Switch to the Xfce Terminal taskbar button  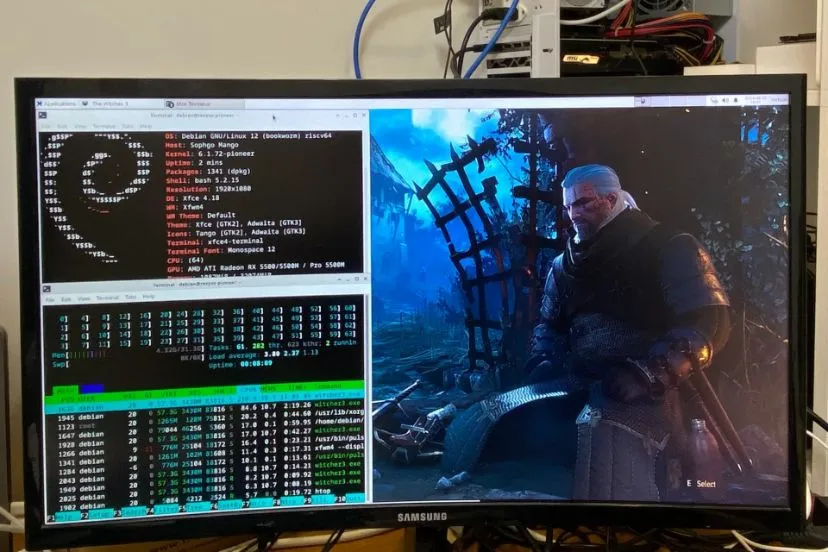coord(203,104)
